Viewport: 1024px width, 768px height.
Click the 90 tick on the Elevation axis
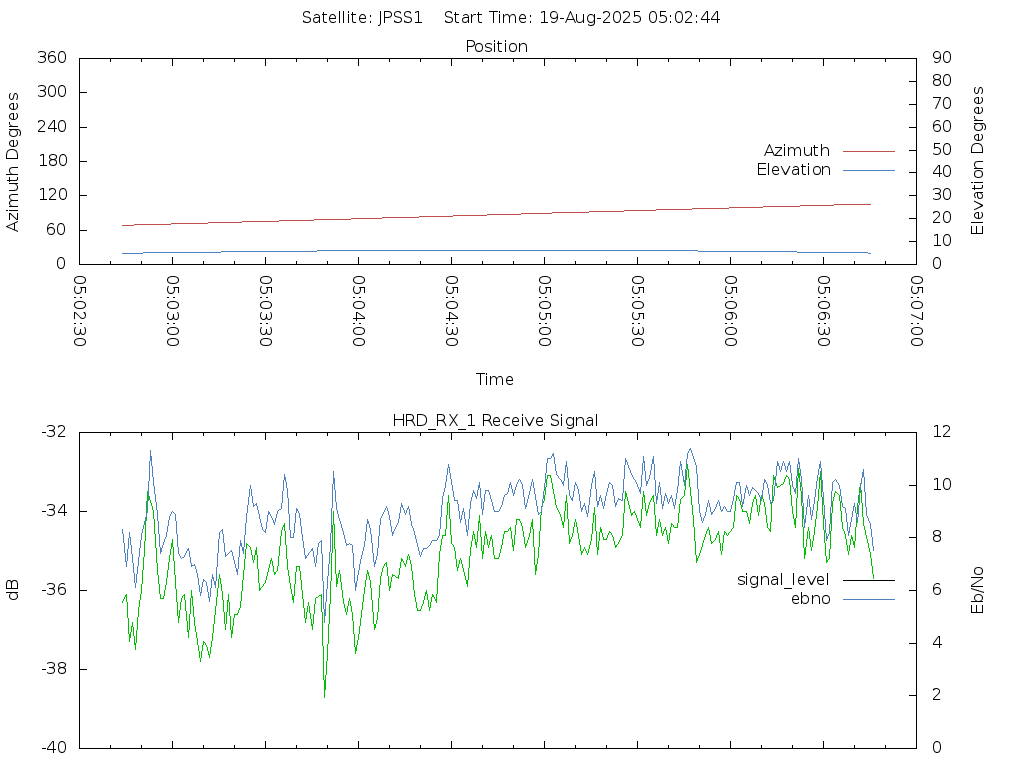(942, 57)
